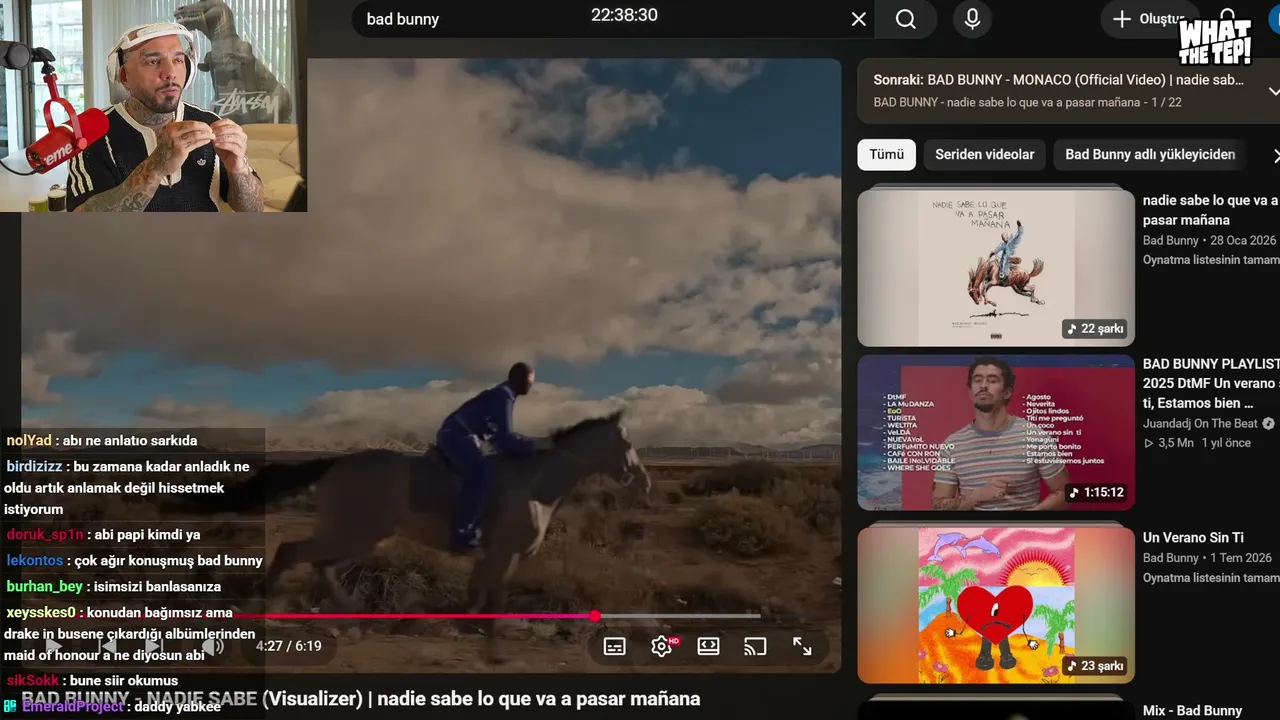Toggle subtitles on the video player

615,646
